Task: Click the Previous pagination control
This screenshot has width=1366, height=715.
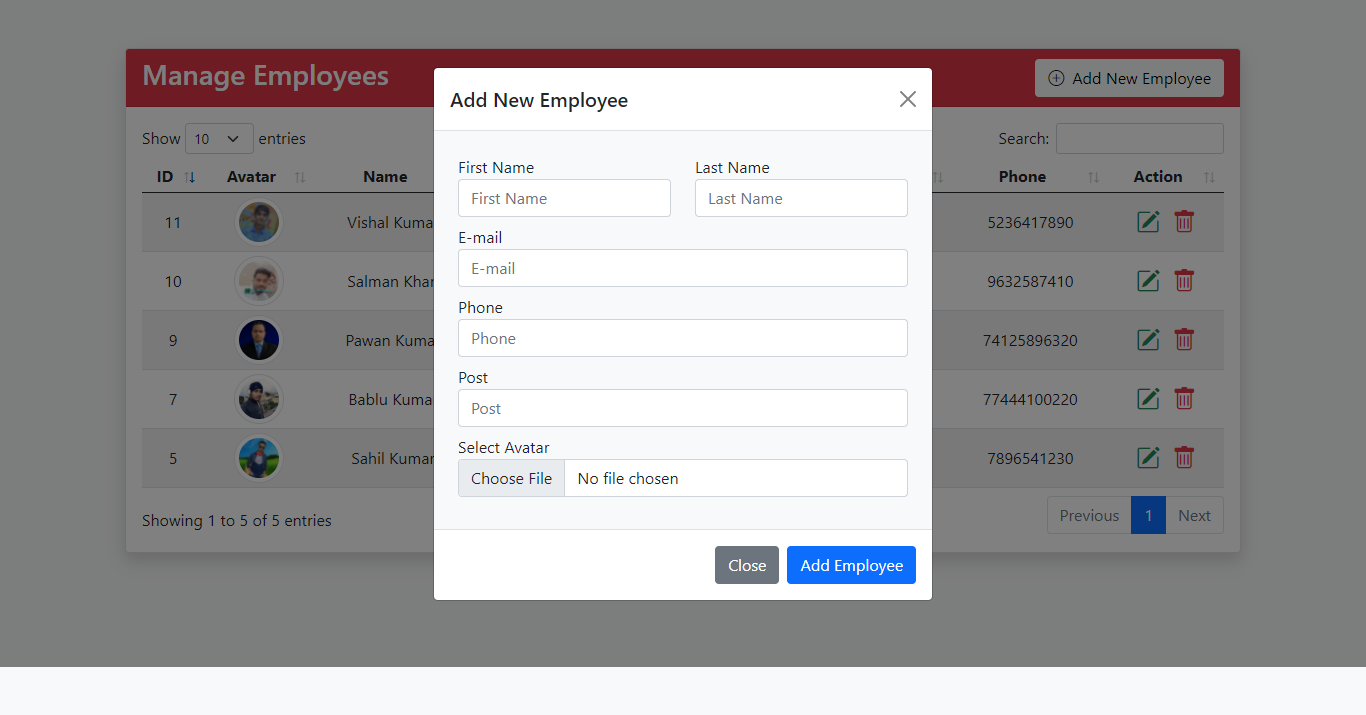Action: [1088, 515]
